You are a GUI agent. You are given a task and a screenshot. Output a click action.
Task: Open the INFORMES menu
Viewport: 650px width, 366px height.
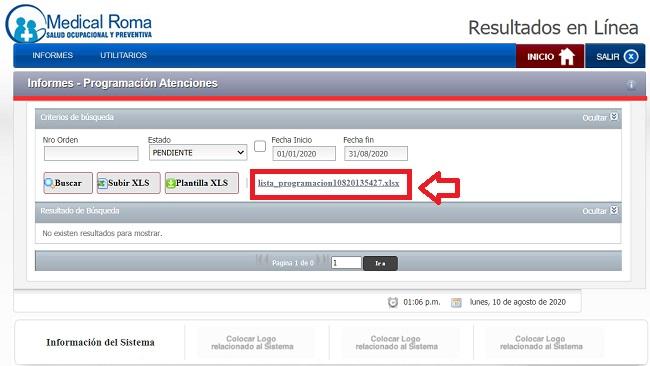(53, 55)
